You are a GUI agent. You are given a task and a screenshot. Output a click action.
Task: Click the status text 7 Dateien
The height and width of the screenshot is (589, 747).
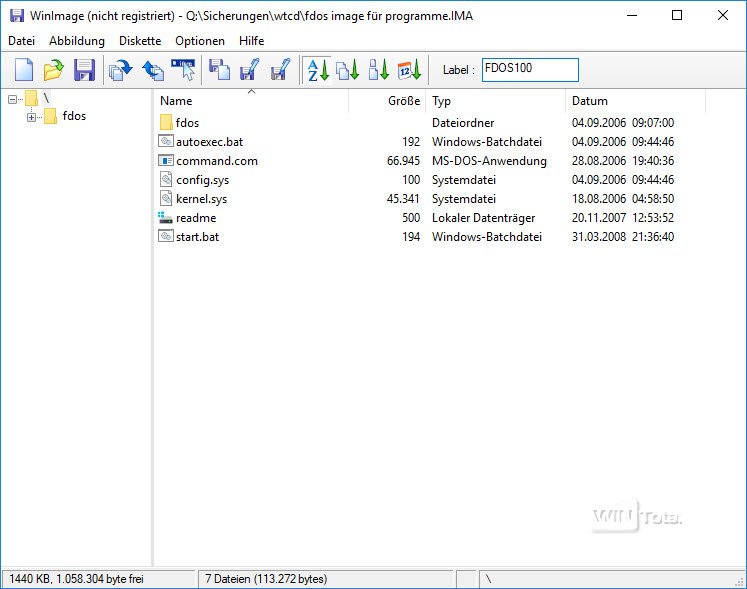(x=266, y=579)
